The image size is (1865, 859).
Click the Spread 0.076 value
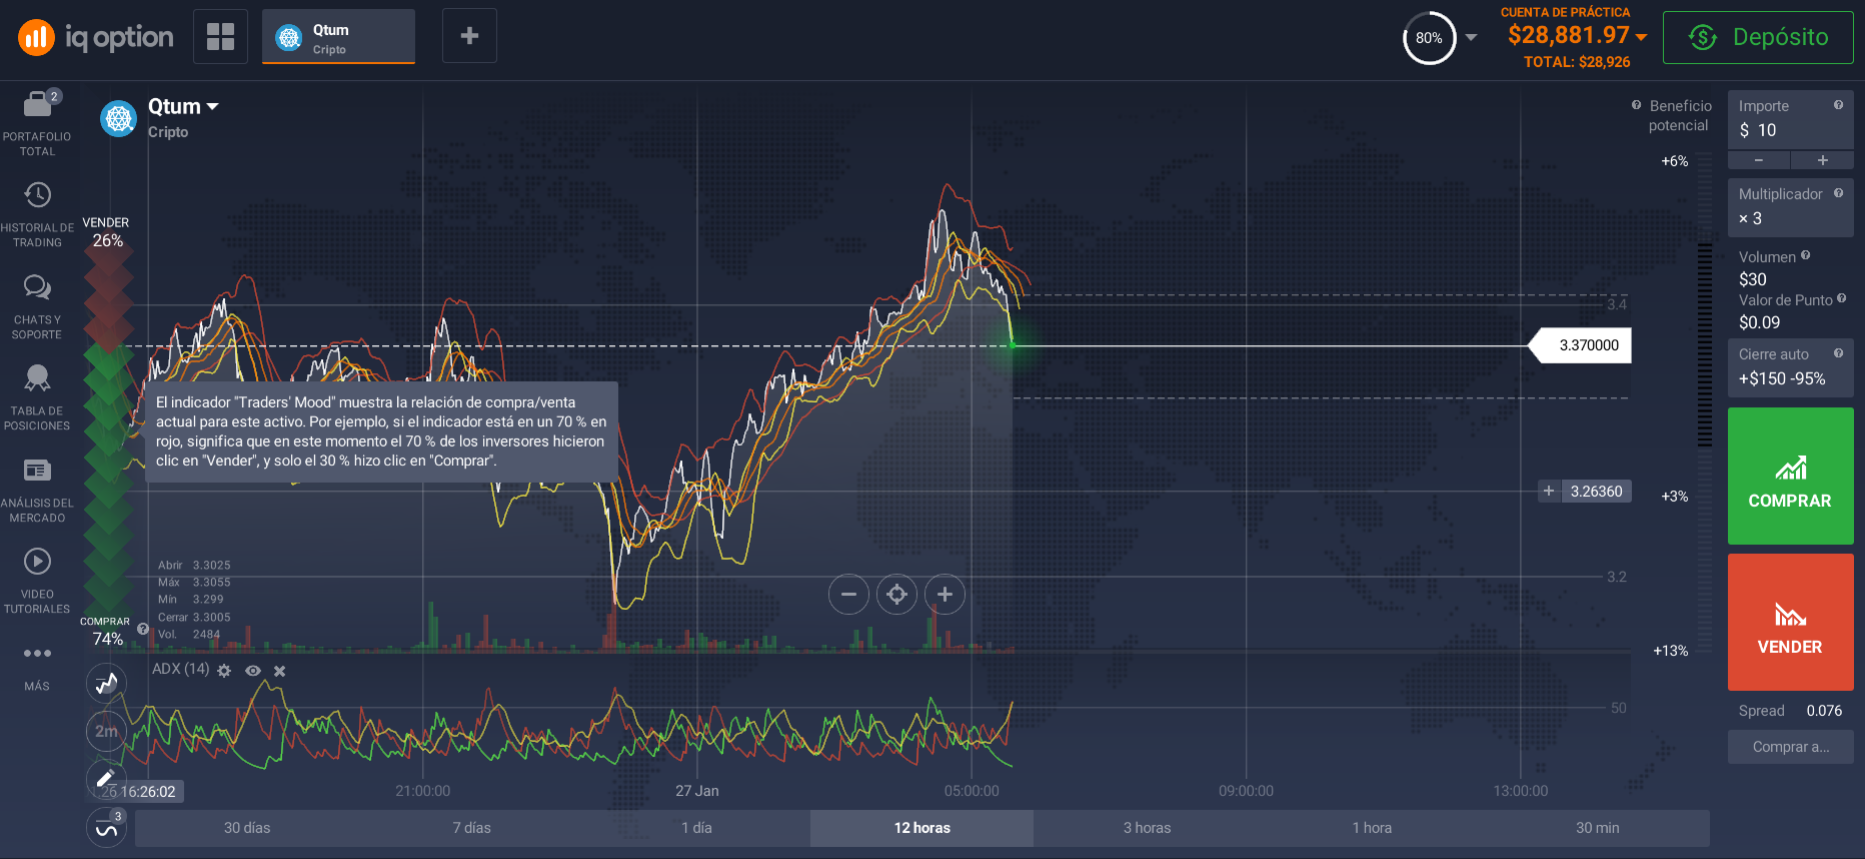[1824, 711]
